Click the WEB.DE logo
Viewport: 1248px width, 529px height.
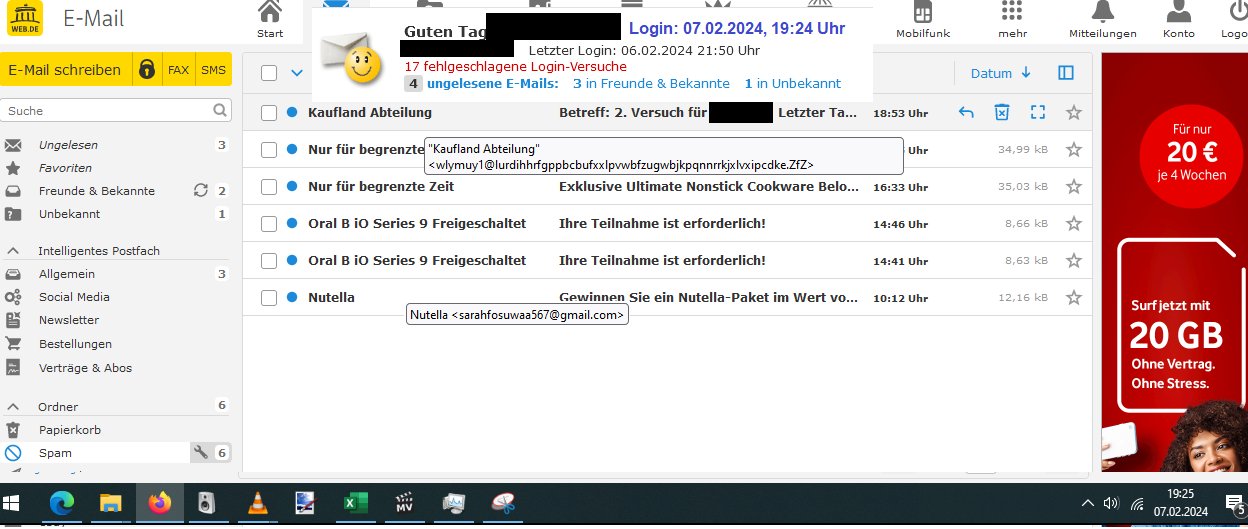pyautogui.click(x=25, y=17)
